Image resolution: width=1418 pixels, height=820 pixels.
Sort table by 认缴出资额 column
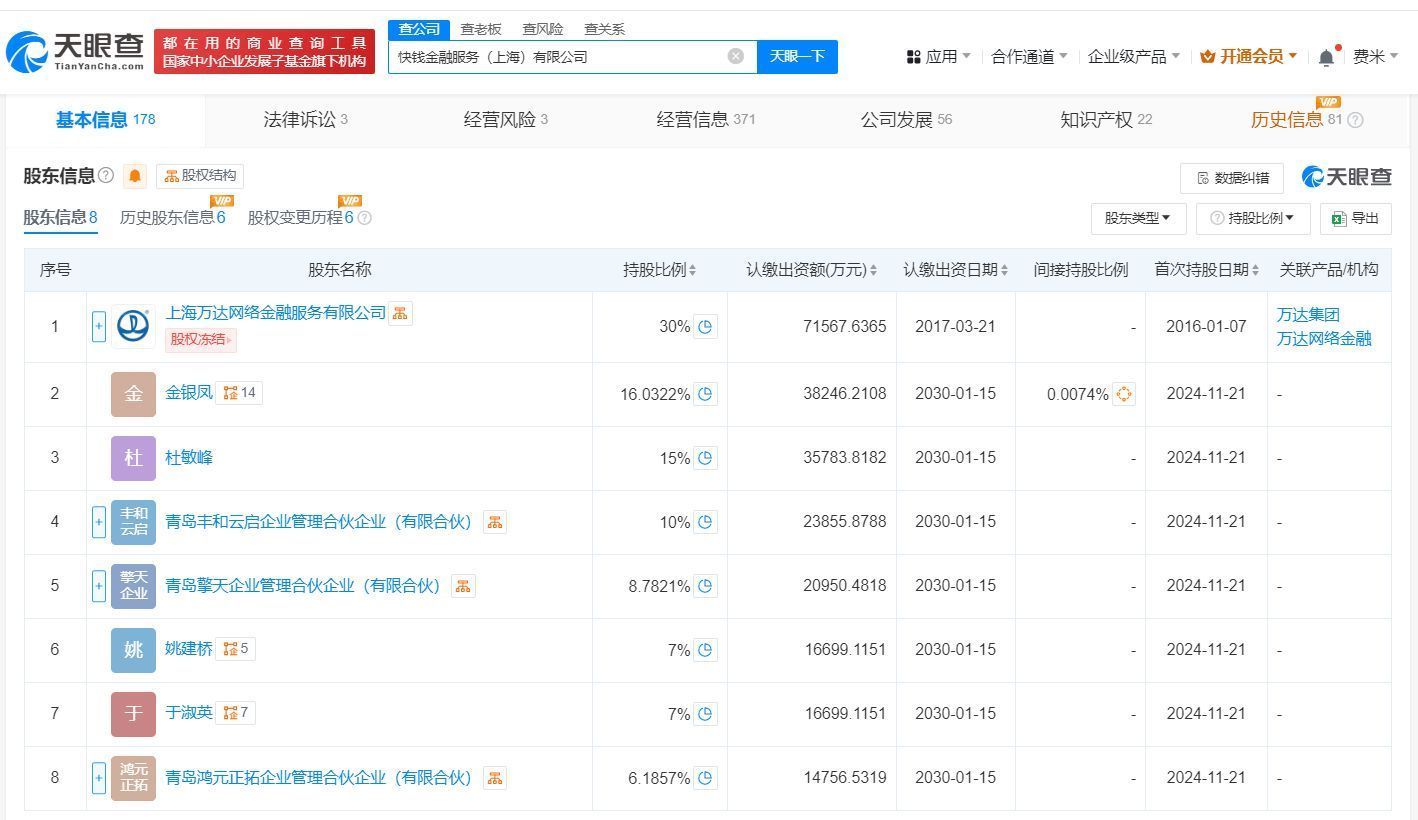[x=811, y=270]
